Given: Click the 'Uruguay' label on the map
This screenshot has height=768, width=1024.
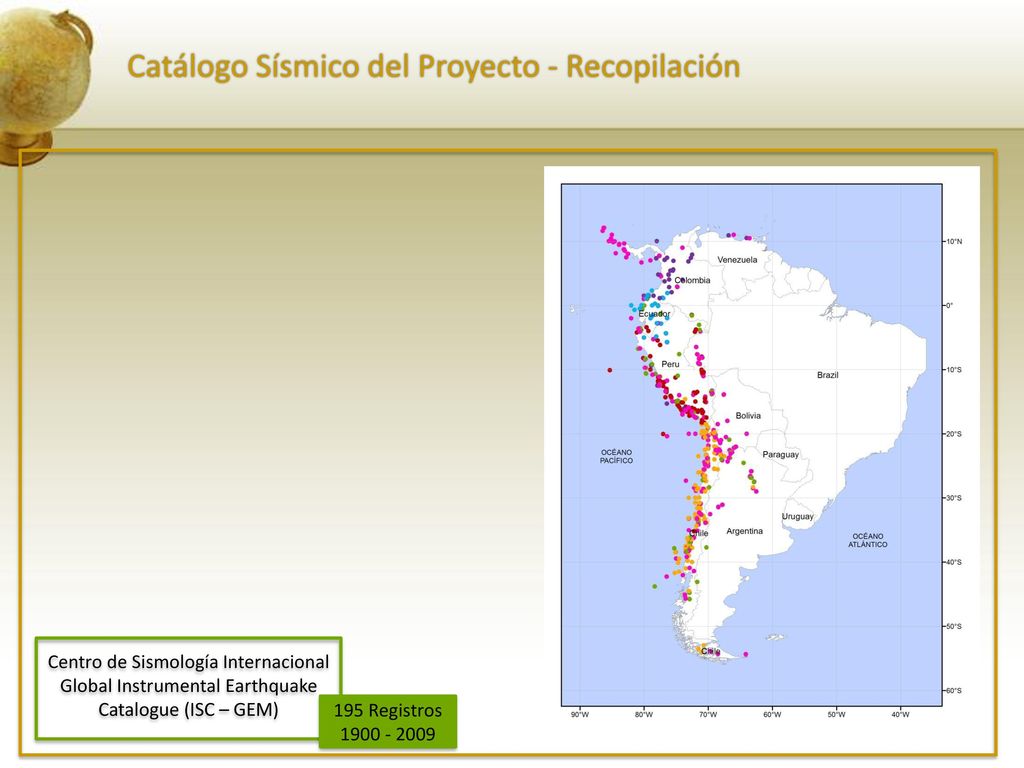Looking at the screenshot, I should (797, 517).
